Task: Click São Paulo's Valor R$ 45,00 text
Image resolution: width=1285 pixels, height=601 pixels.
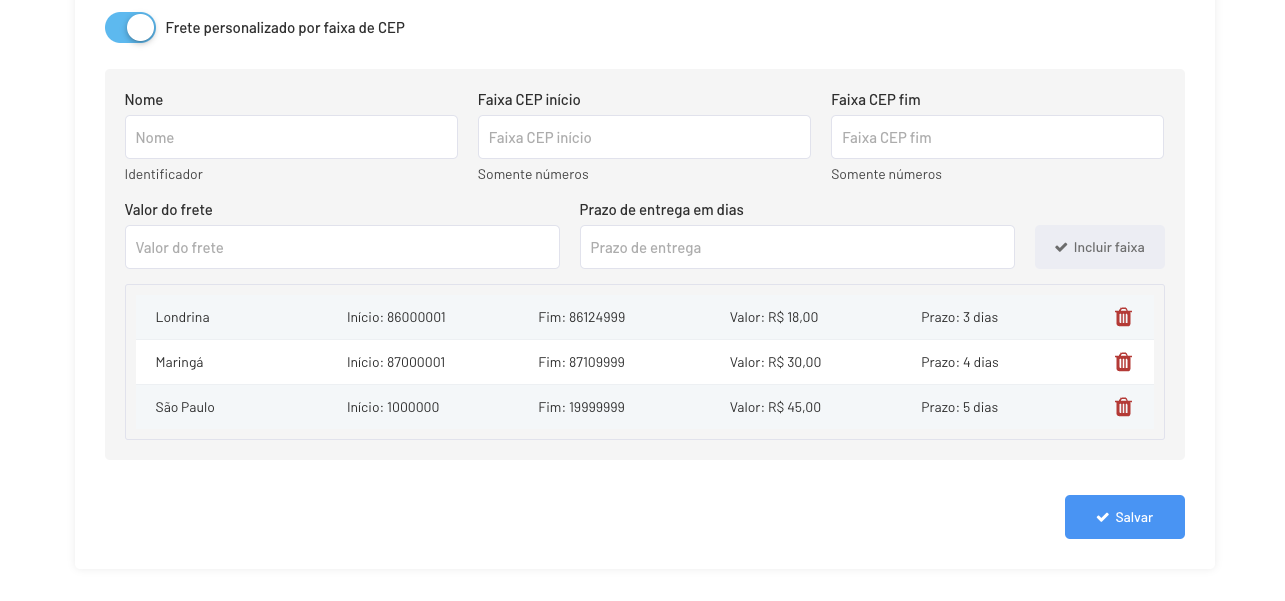Action: click(775, 407)
